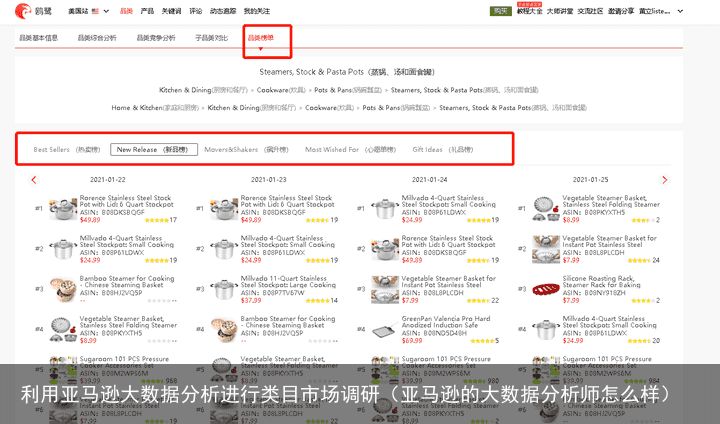Click Rorence stockpot thumbnail under 2021-01-22
This screenshot has height=424, width=720.
coord(63,209)
